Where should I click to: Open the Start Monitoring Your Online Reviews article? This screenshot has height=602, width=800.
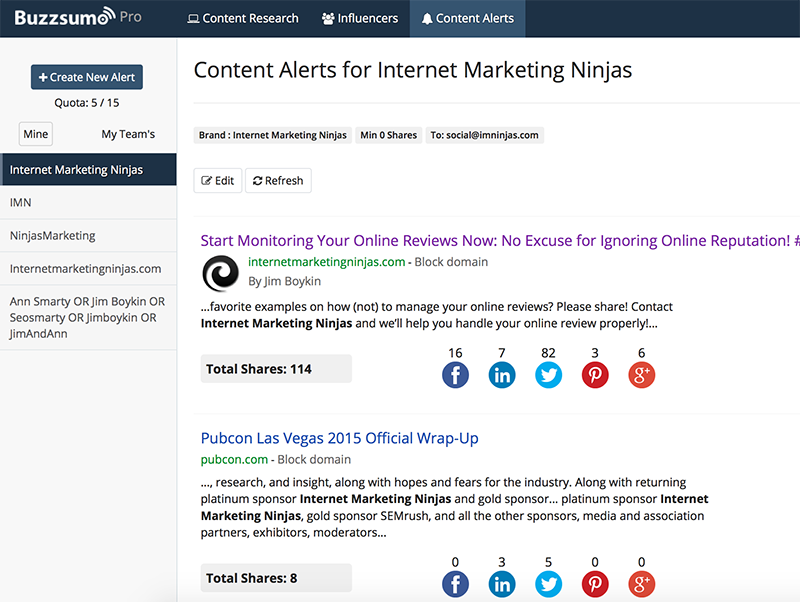[500, 240]
